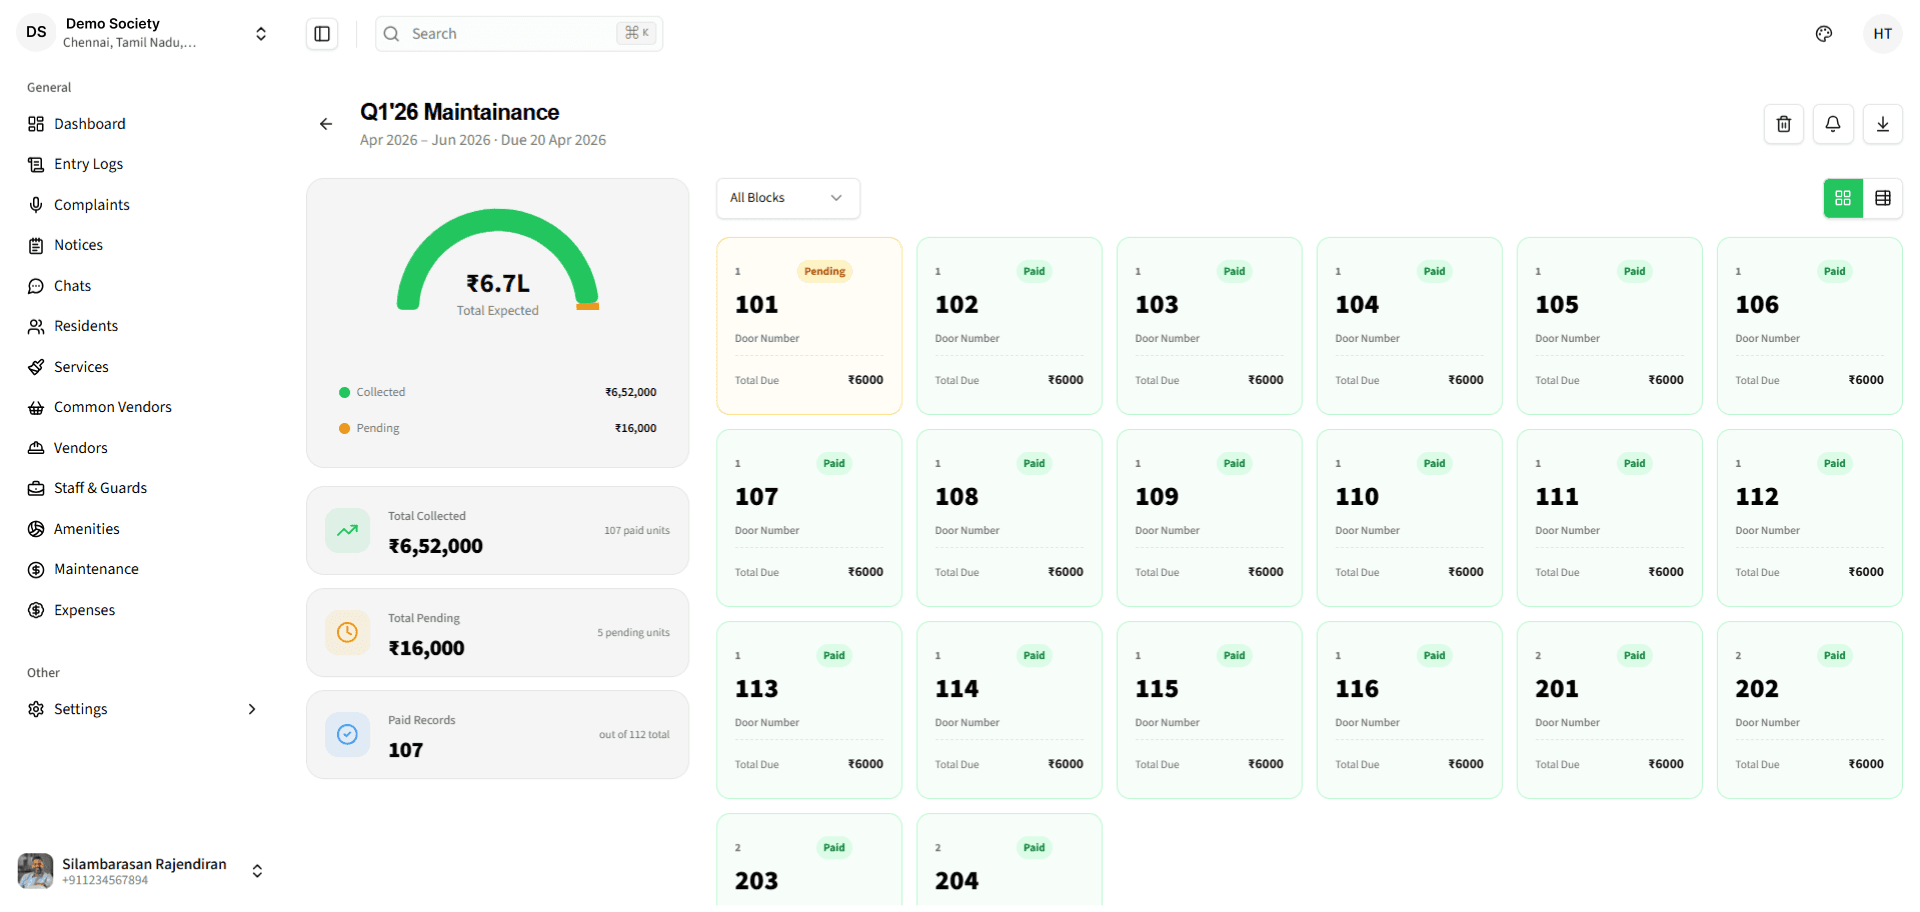This screenshot has height=912, width=1920.
Task: Click the Total Collected trend icon
Action: click(x=347, y=531)
